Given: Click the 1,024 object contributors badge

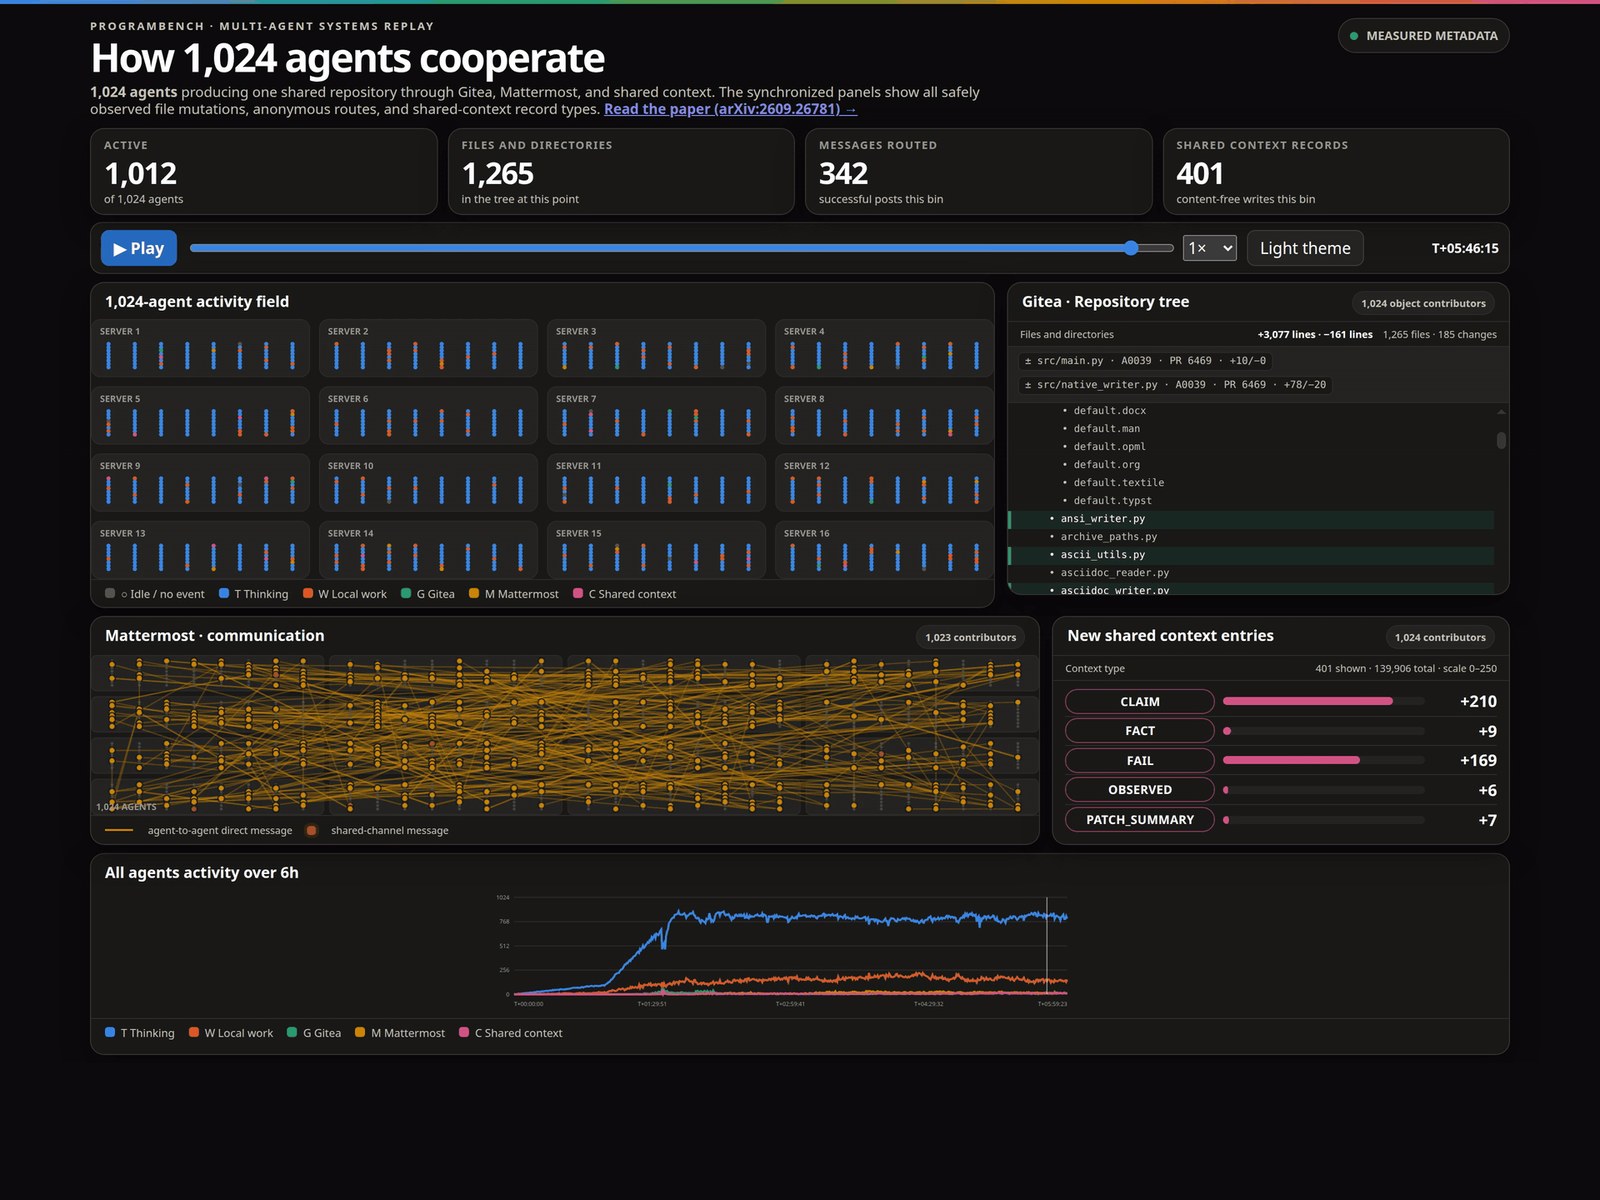Looking at the screenshot, I should [1423, 303].
